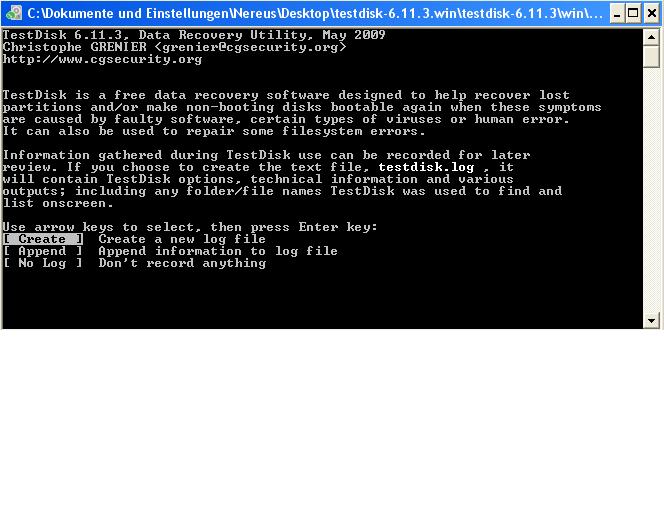Click the scrollbar down arrow
The image size is (664, 512).
tap(651, 321)
